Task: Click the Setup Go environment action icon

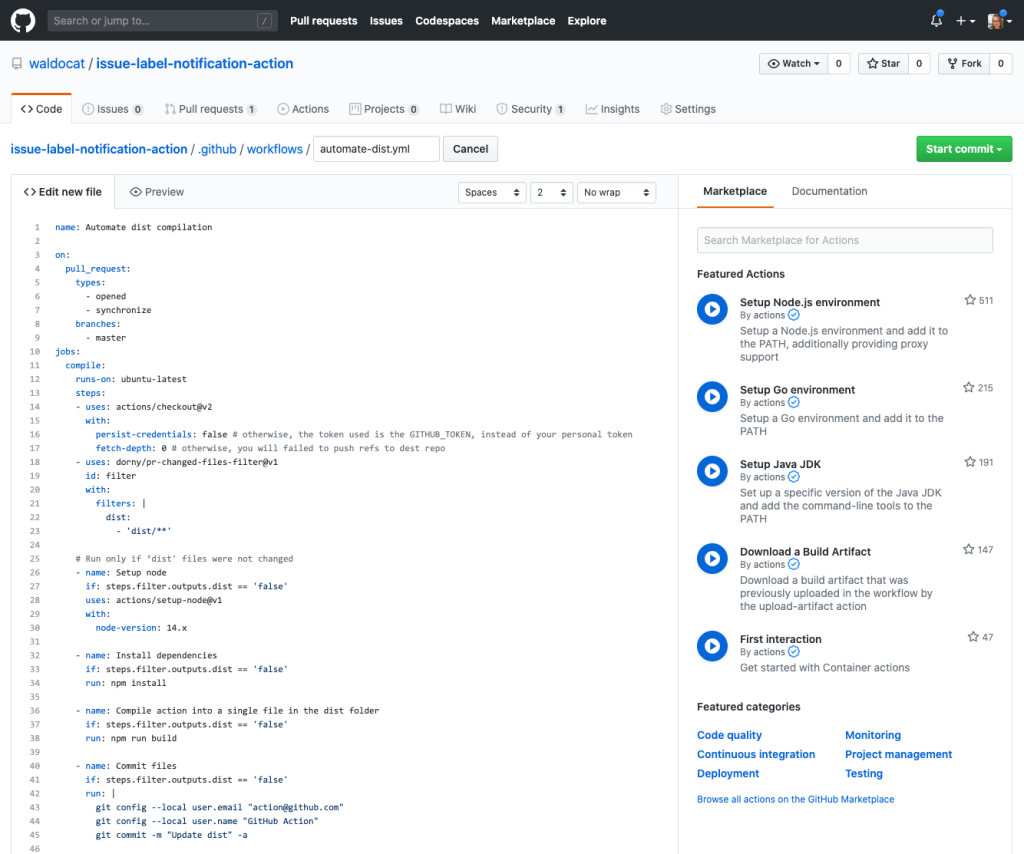Action: (712, 397)
